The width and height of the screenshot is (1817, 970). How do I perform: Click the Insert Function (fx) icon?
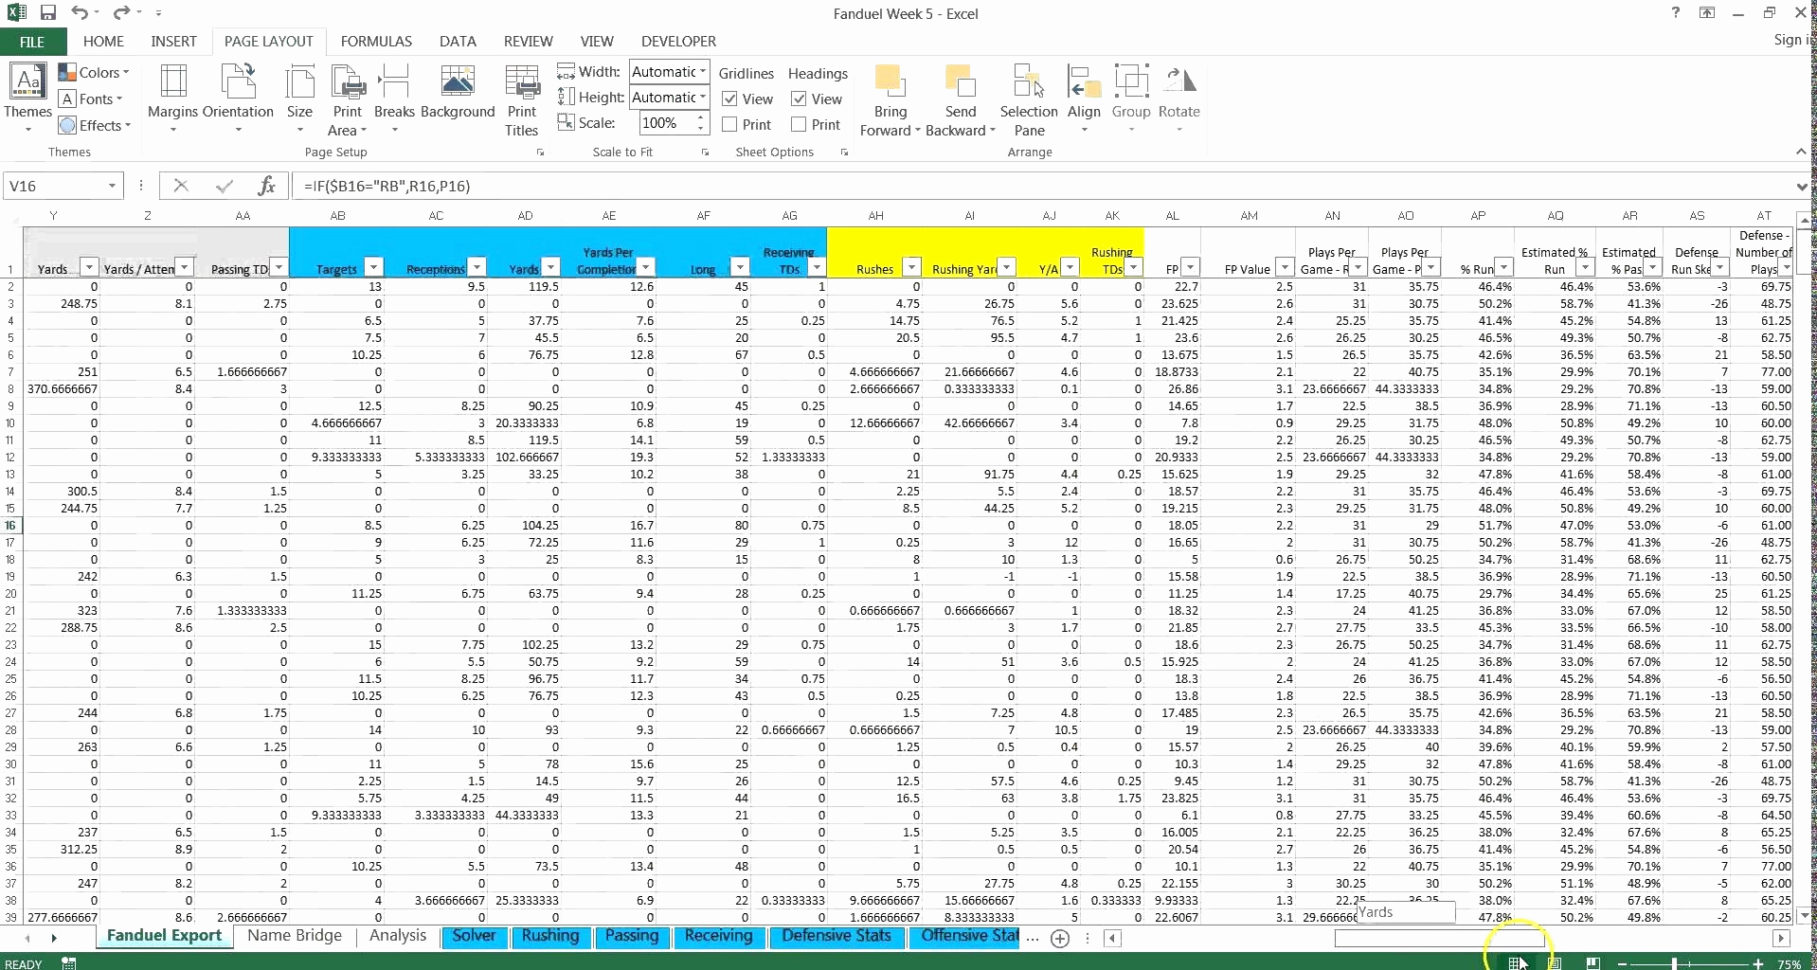point(266,185)
